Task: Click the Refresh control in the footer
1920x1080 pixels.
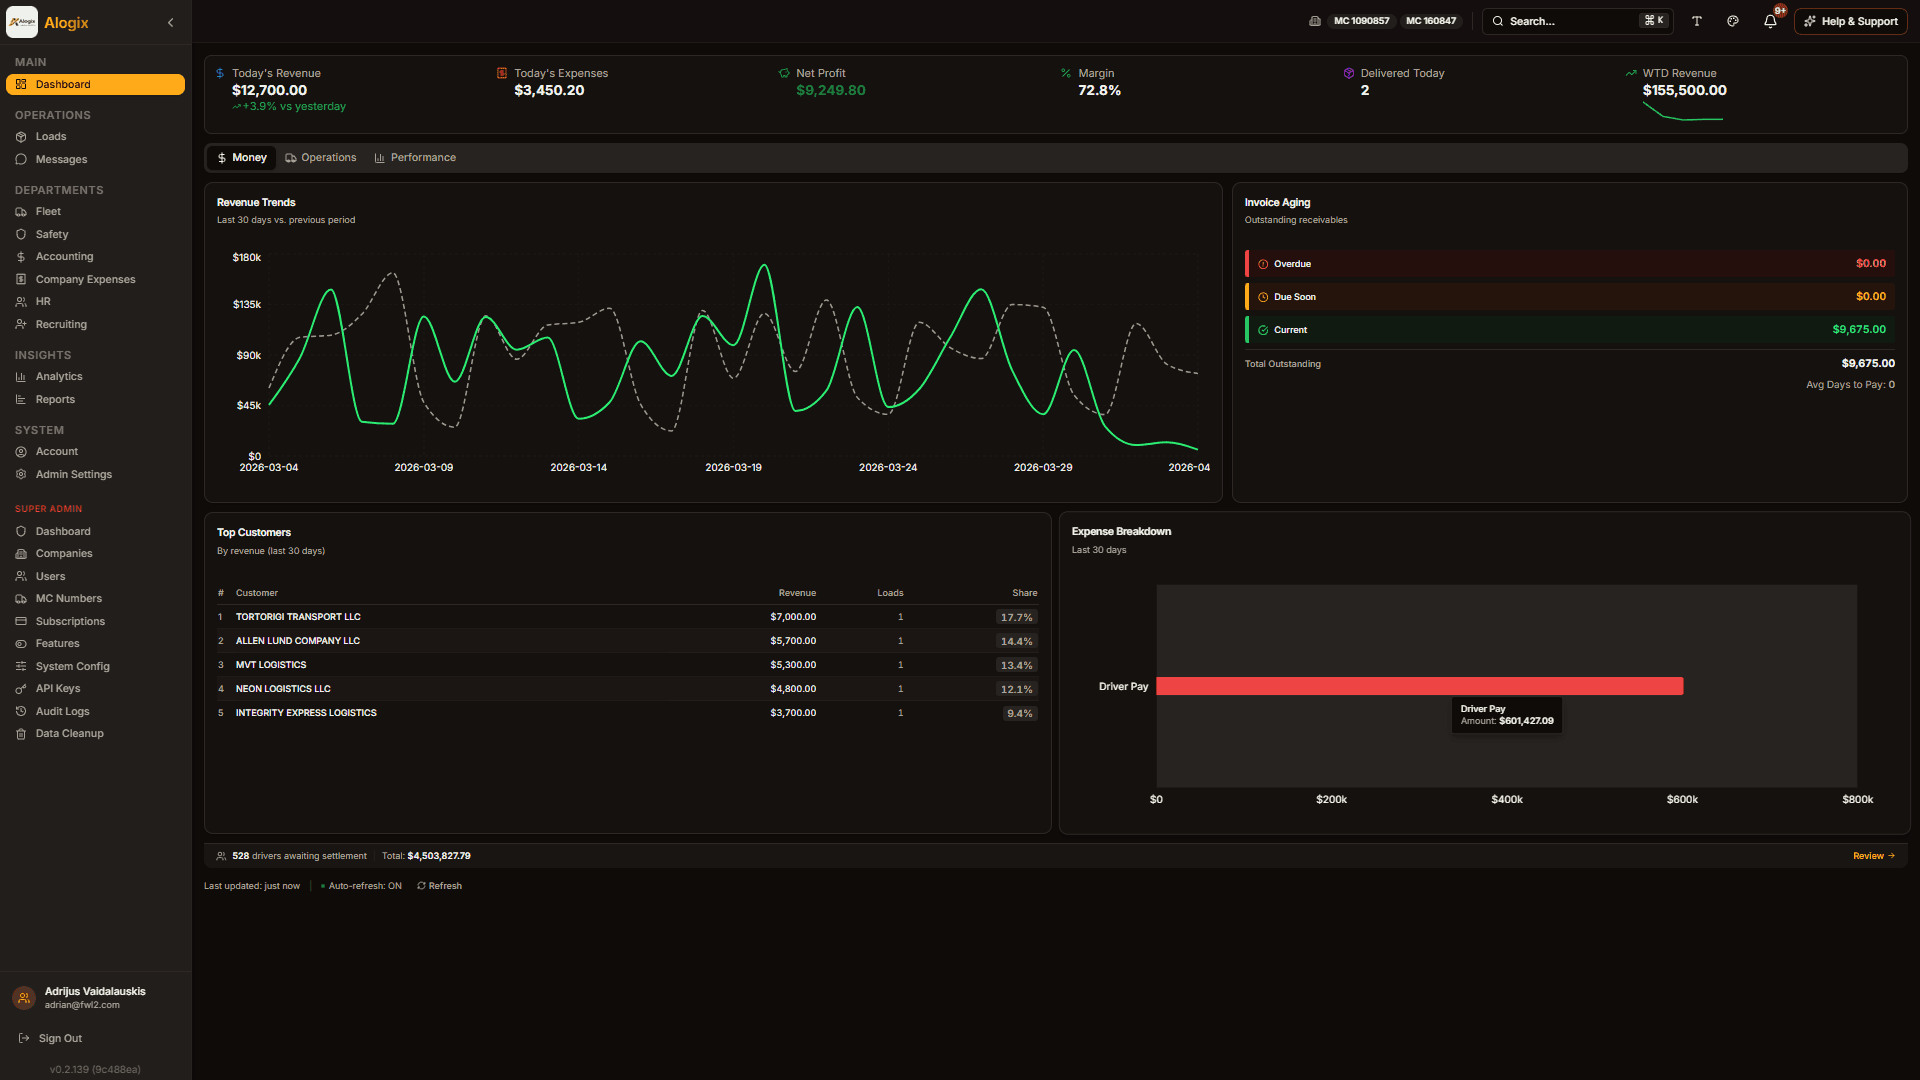Action: [439, 885]
